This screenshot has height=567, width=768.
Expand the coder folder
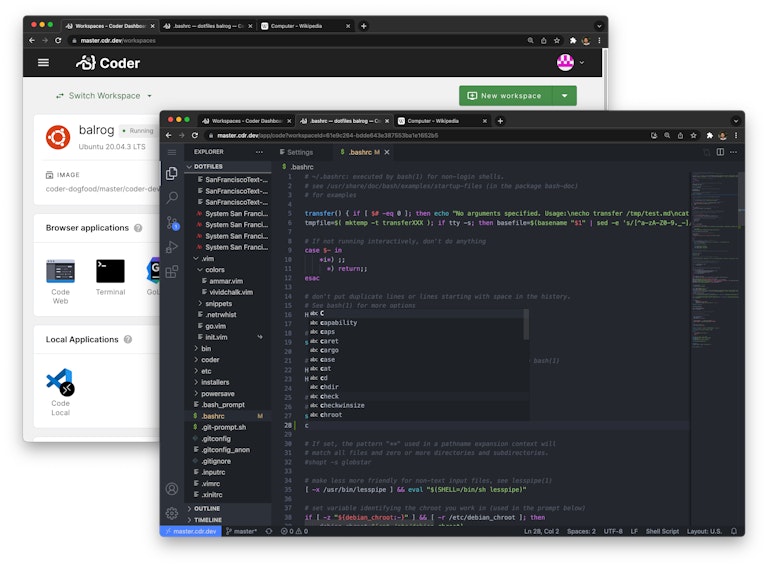228,359
